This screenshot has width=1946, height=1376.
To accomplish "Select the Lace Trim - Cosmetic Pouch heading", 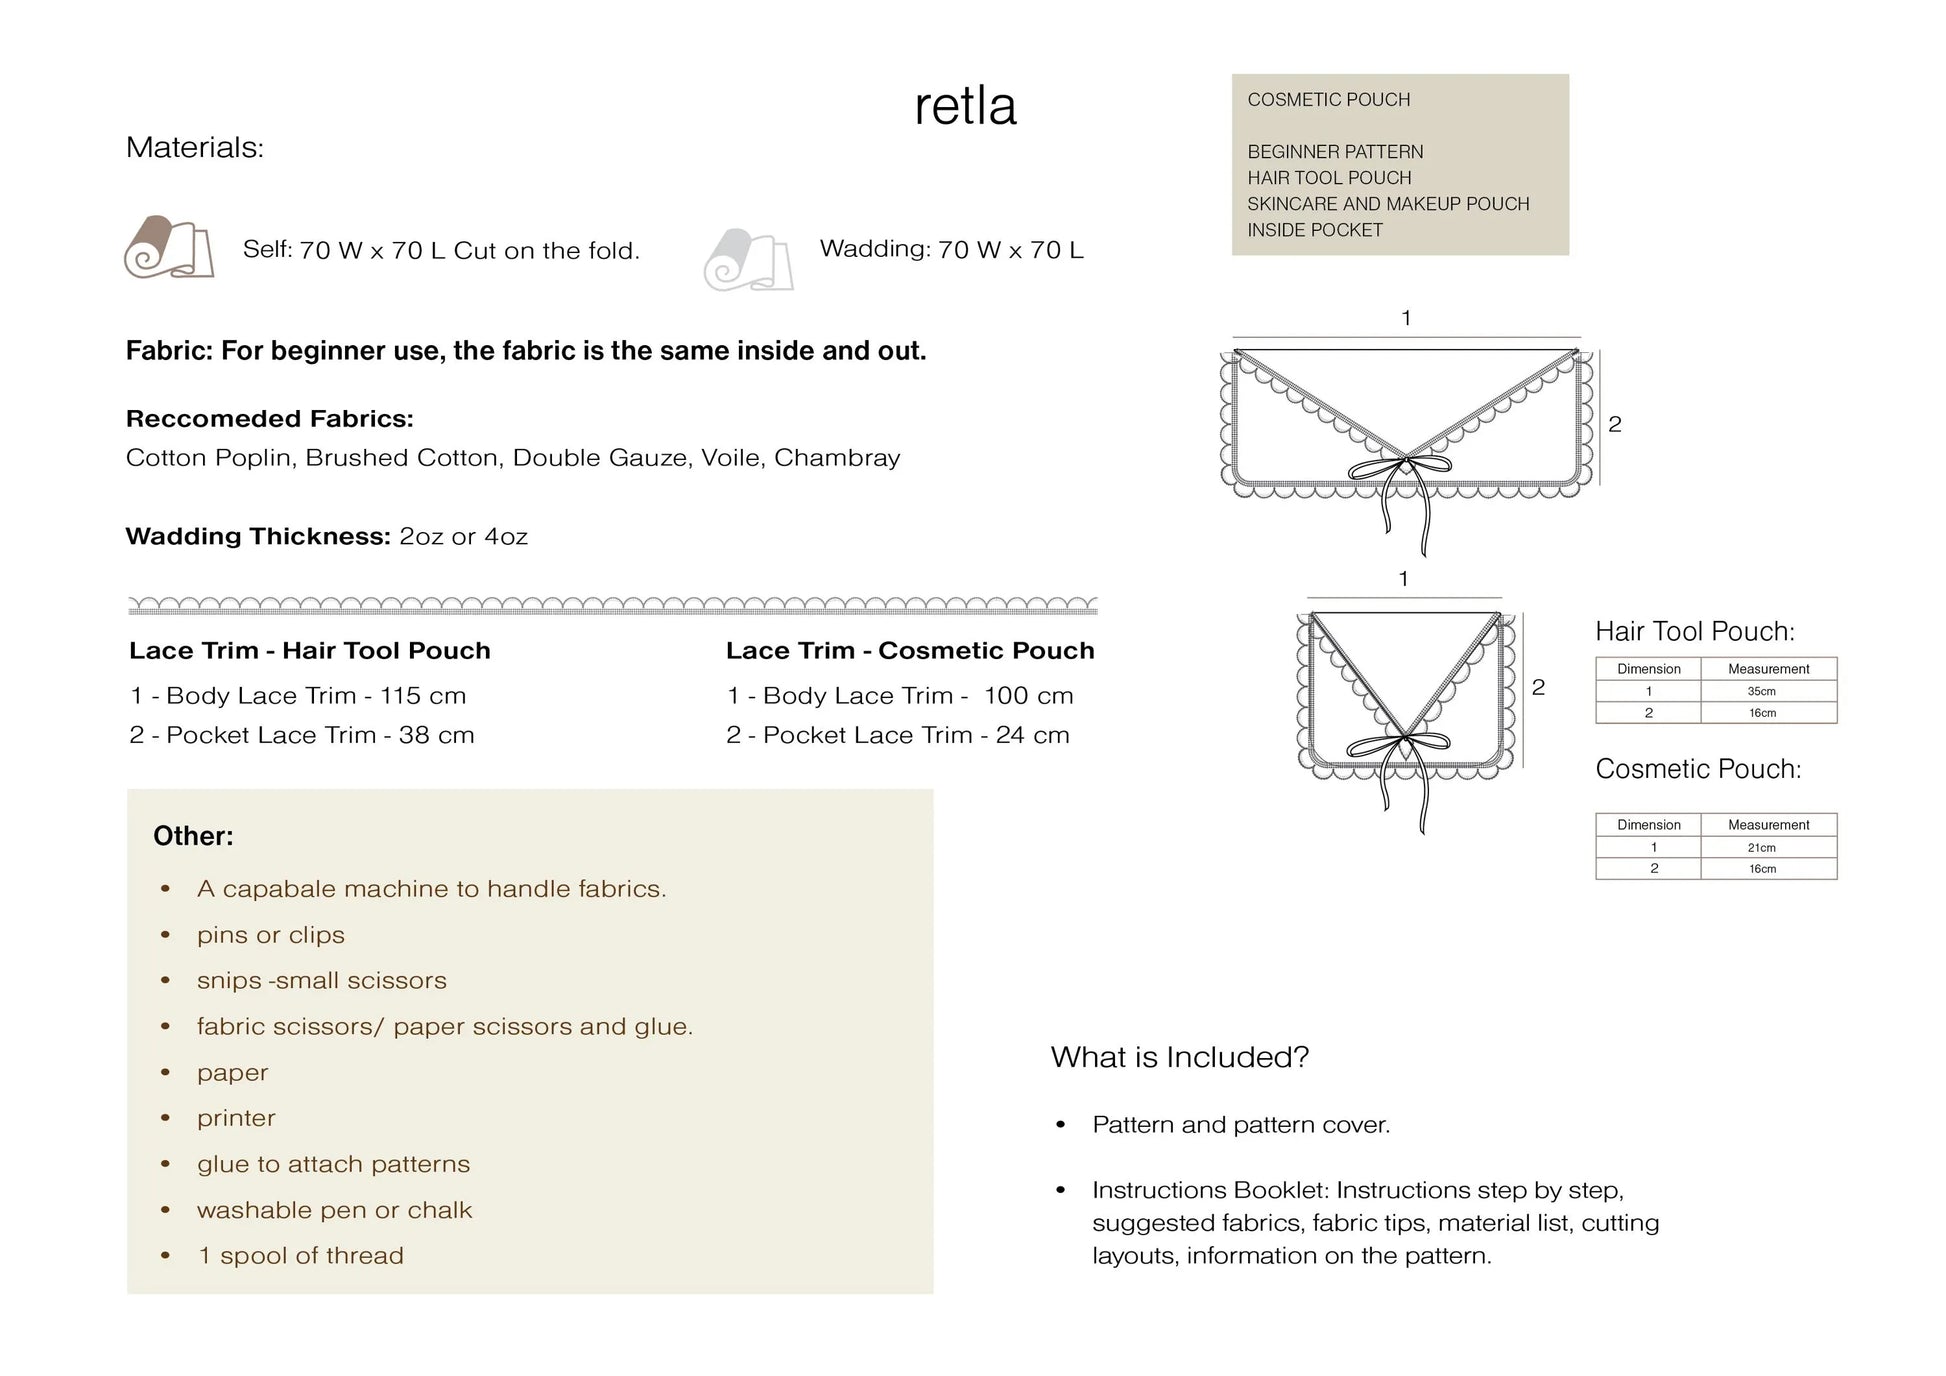I will click(910, 651).
